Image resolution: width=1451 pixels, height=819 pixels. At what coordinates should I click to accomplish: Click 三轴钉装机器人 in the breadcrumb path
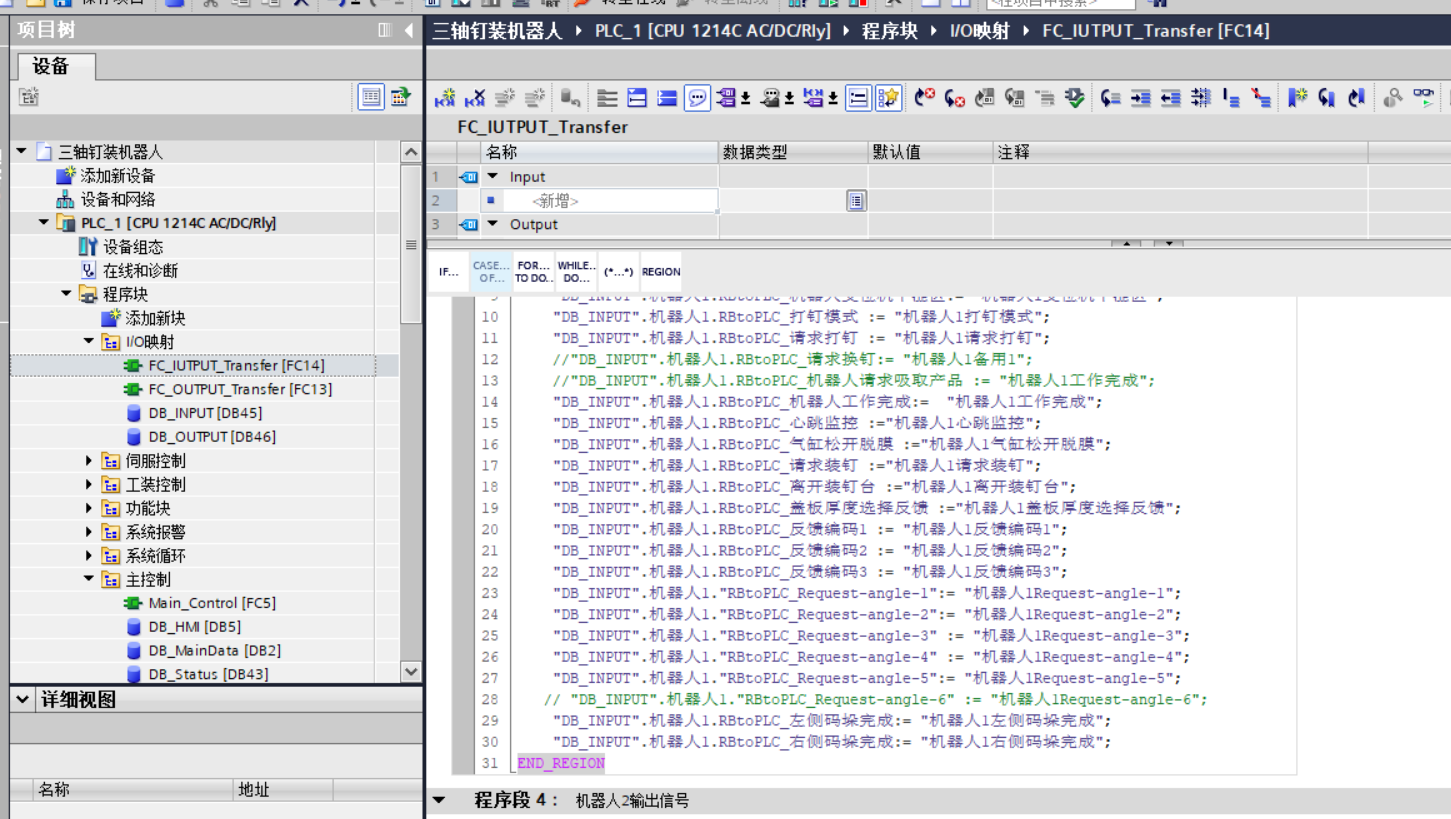pyautogui.click(x=497, y=31)
